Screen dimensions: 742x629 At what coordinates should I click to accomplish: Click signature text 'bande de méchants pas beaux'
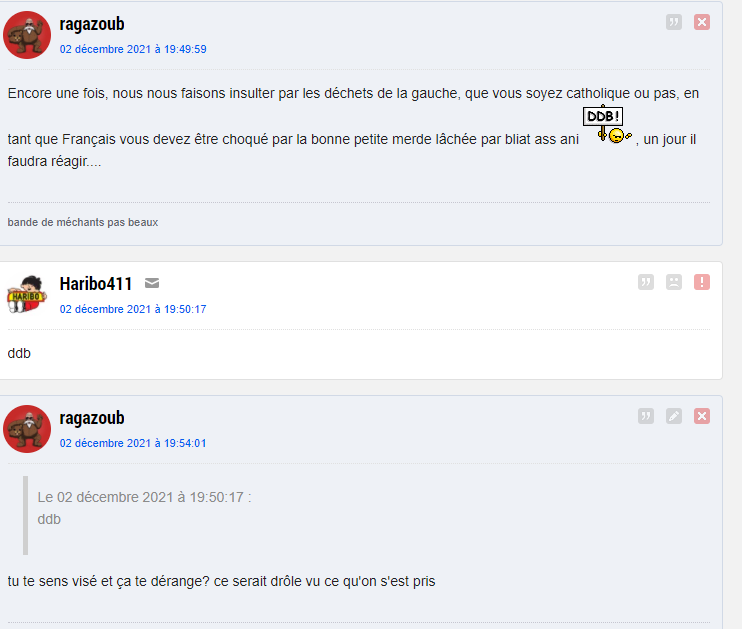[x=83, y=222]
